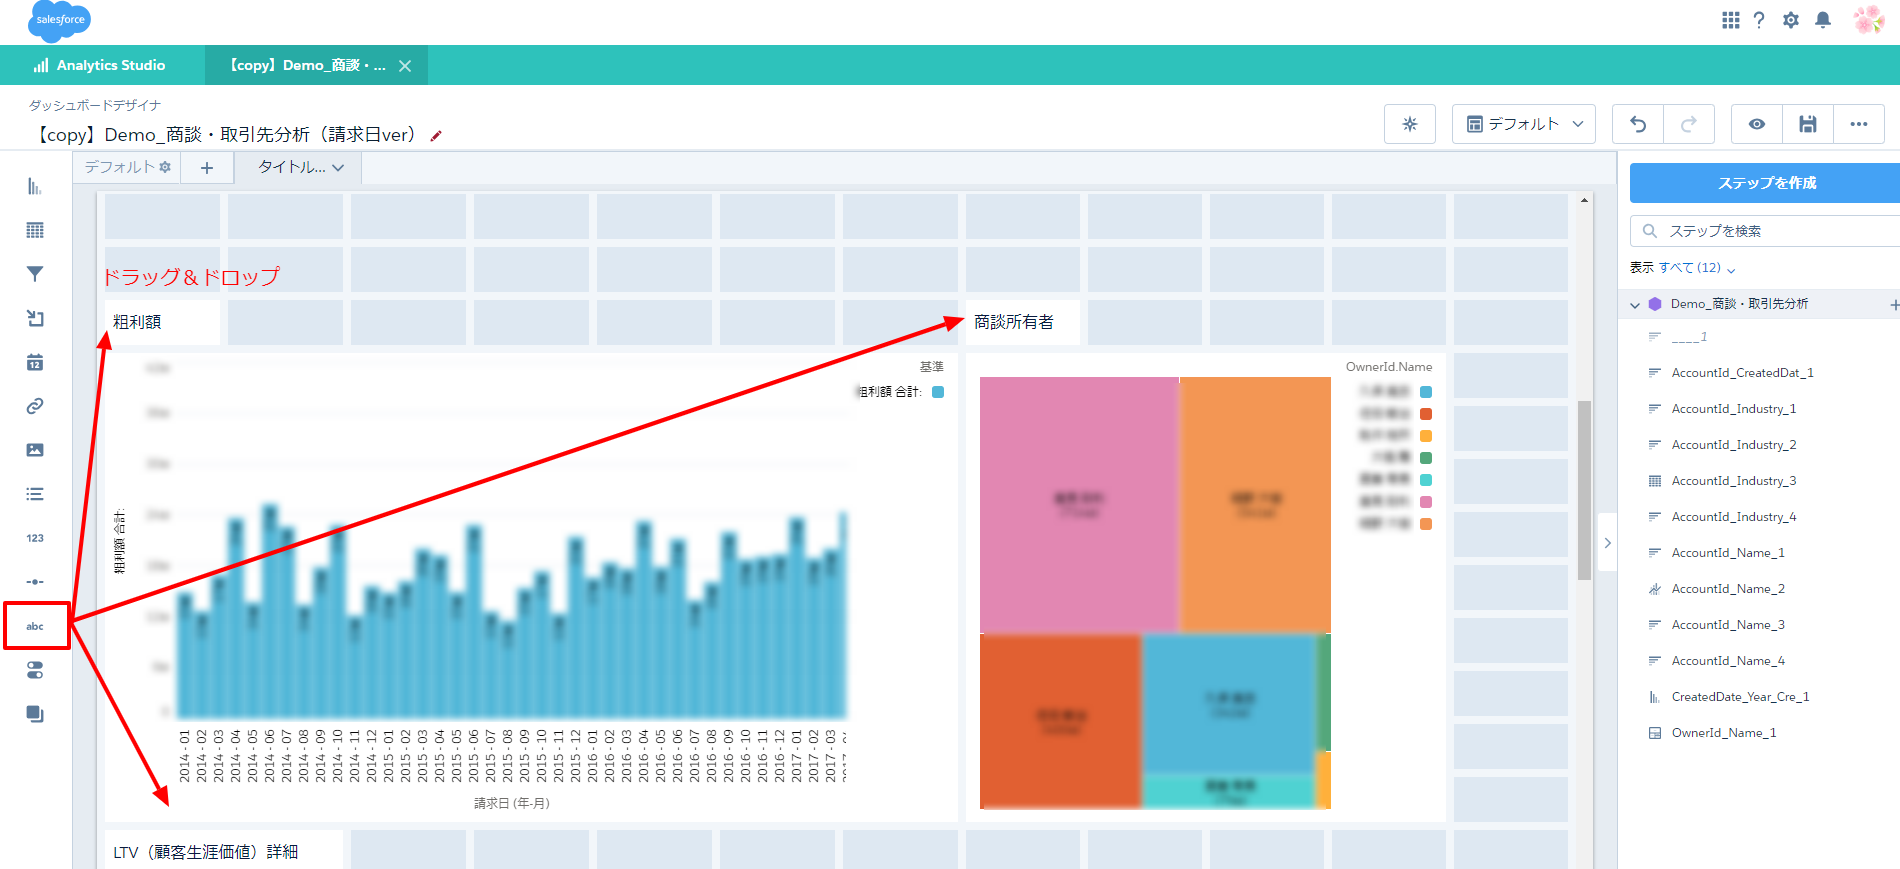
Task: Add a new page with the plus tab
Action: (x=207, y=168)
